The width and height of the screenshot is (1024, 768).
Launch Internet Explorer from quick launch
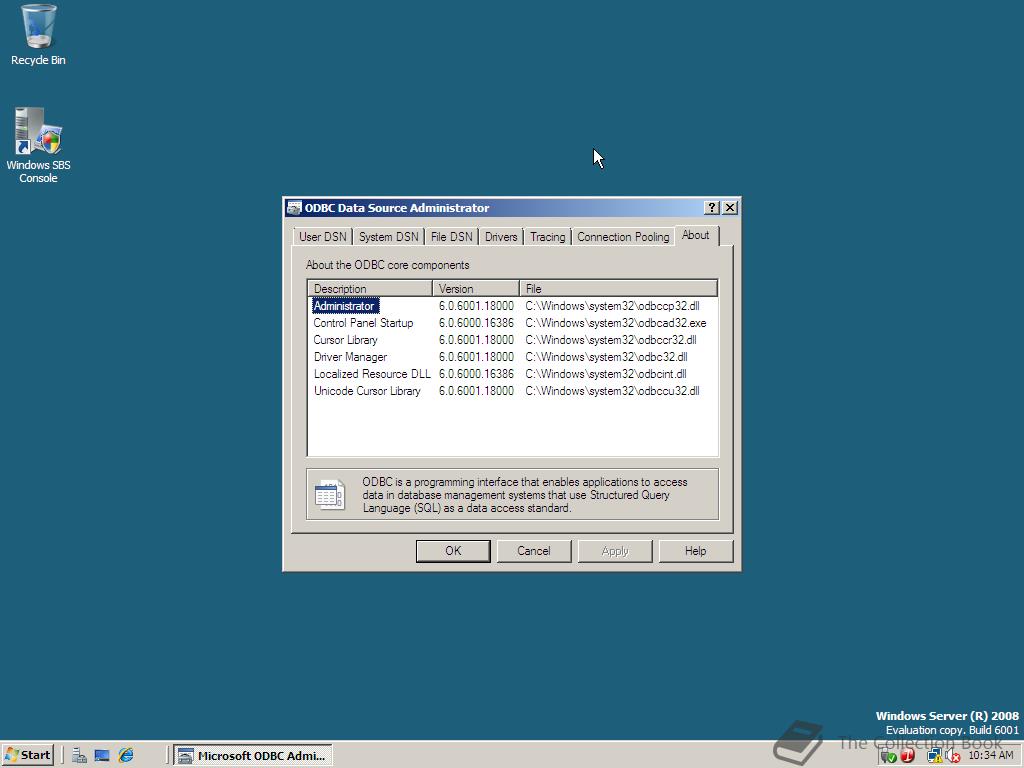pyautogui.click(x=125, y=756)
